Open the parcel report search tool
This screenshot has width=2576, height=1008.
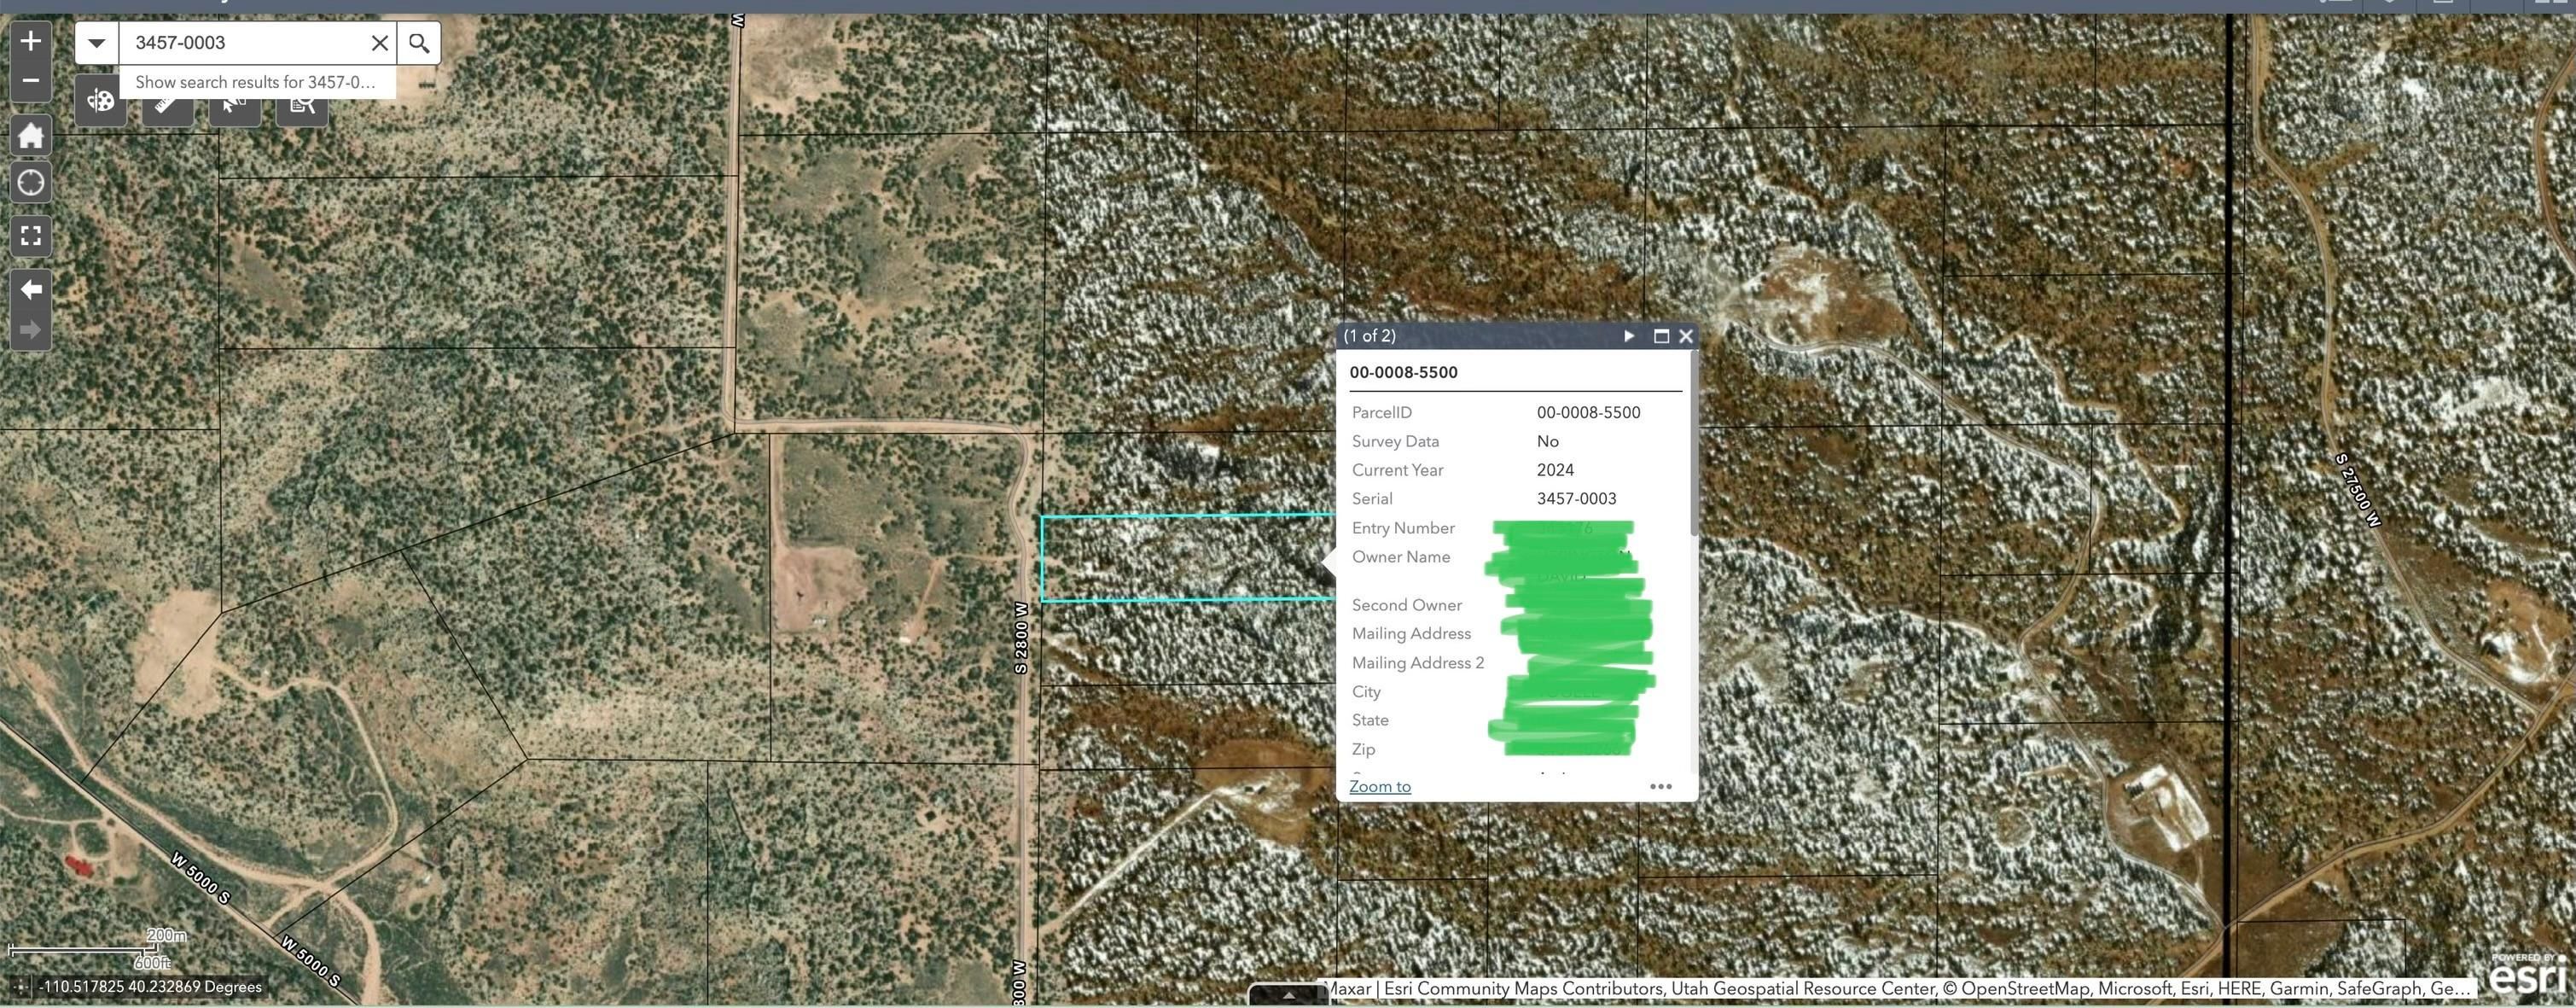pos(302,104)
